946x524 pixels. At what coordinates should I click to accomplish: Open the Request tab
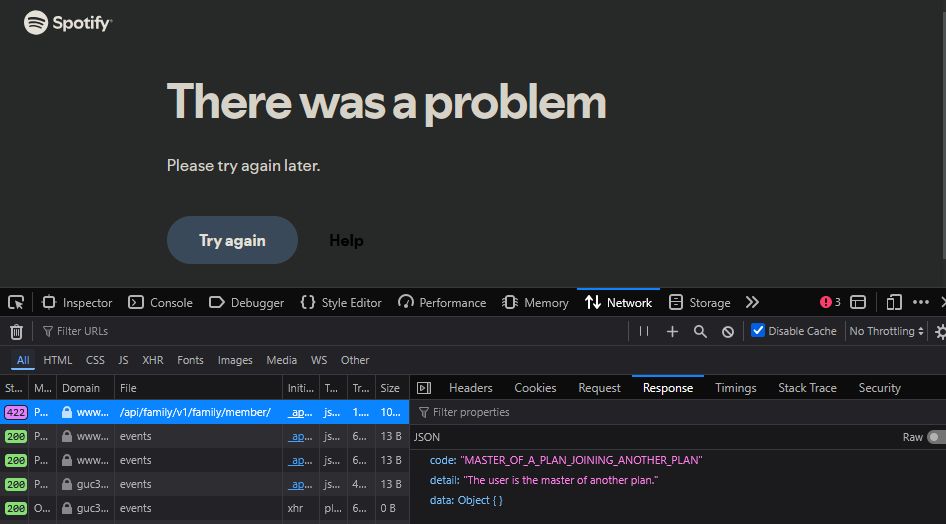point(599,388)
